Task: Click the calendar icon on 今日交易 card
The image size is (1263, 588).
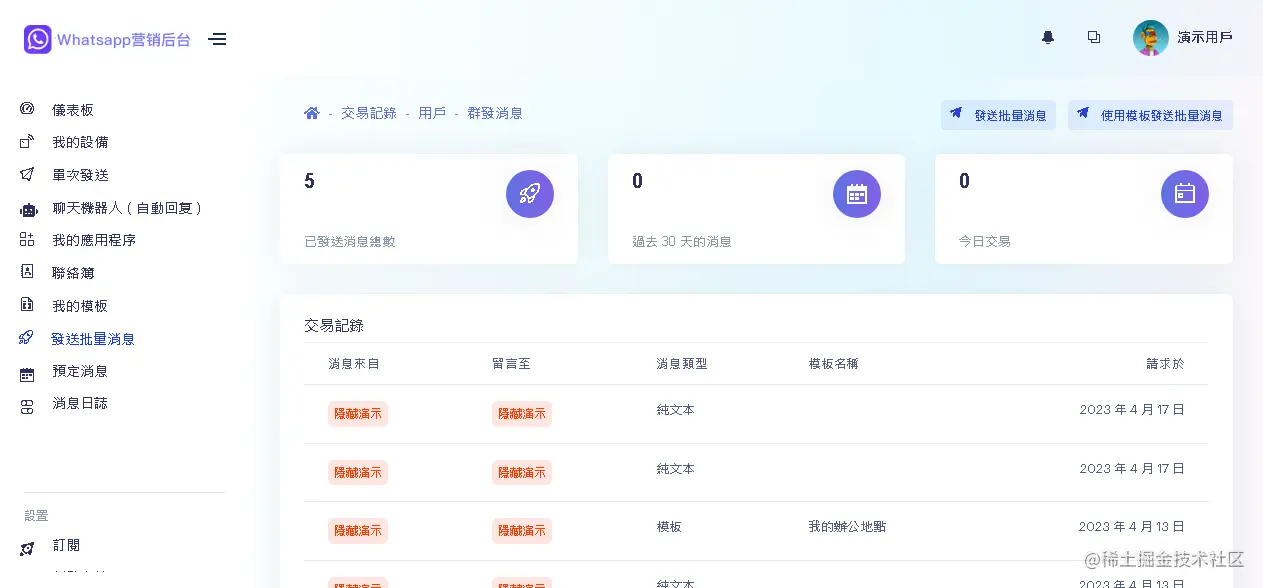Action: click(x=1185, y=194)
